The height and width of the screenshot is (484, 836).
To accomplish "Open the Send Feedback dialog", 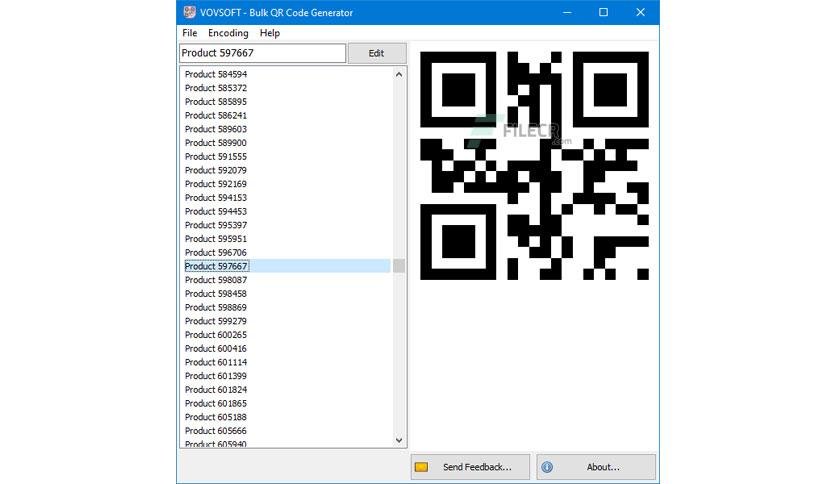I will tap(470, 467).
